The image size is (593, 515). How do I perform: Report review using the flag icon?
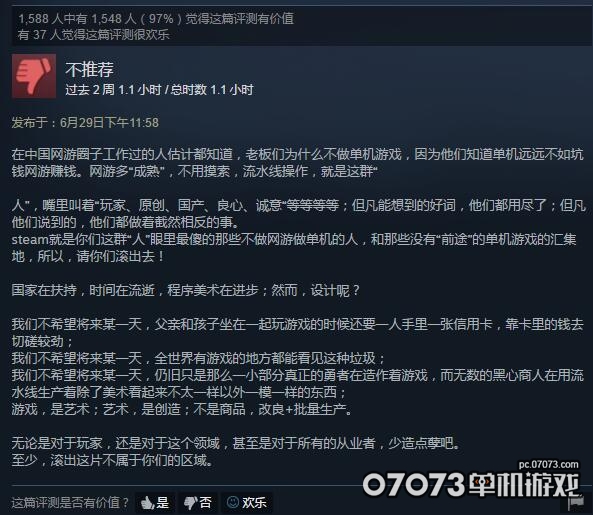(576, 503)
